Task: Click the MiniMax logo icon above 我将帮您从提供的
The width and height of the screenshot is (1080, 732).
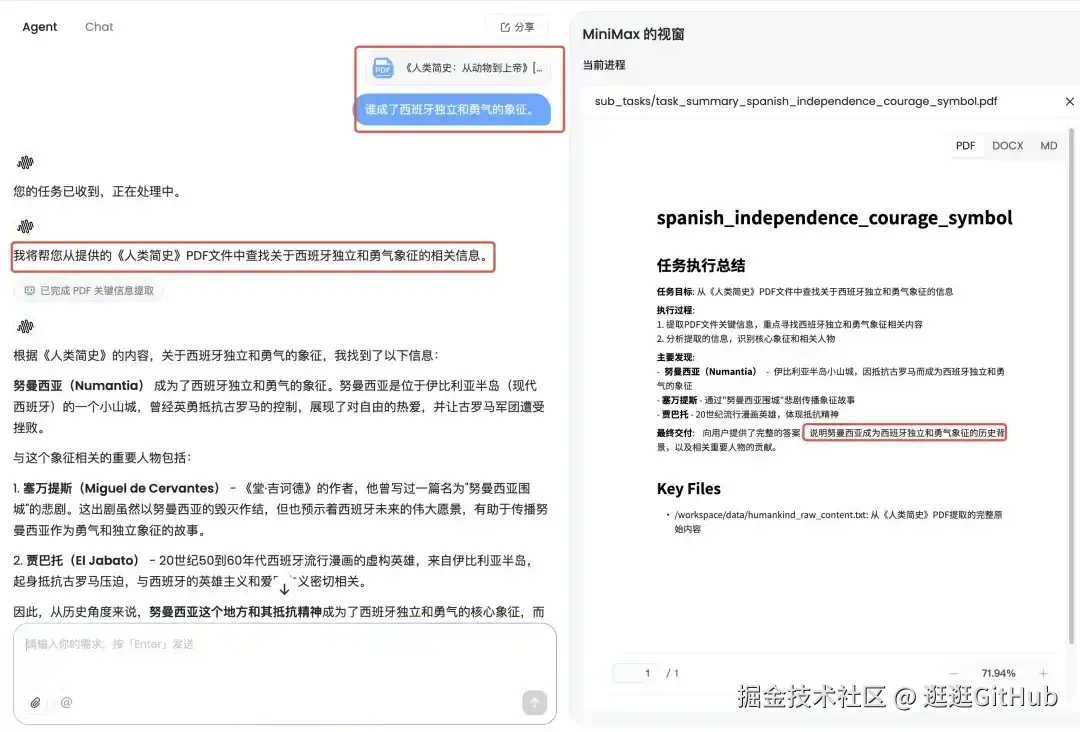Action: pos(25,227)
